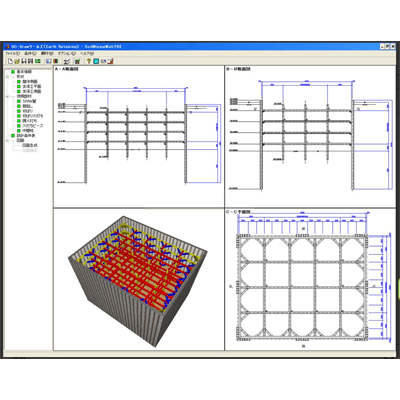
Task: Collapse the 使用部材 tree node
Action: click(8, 96)
